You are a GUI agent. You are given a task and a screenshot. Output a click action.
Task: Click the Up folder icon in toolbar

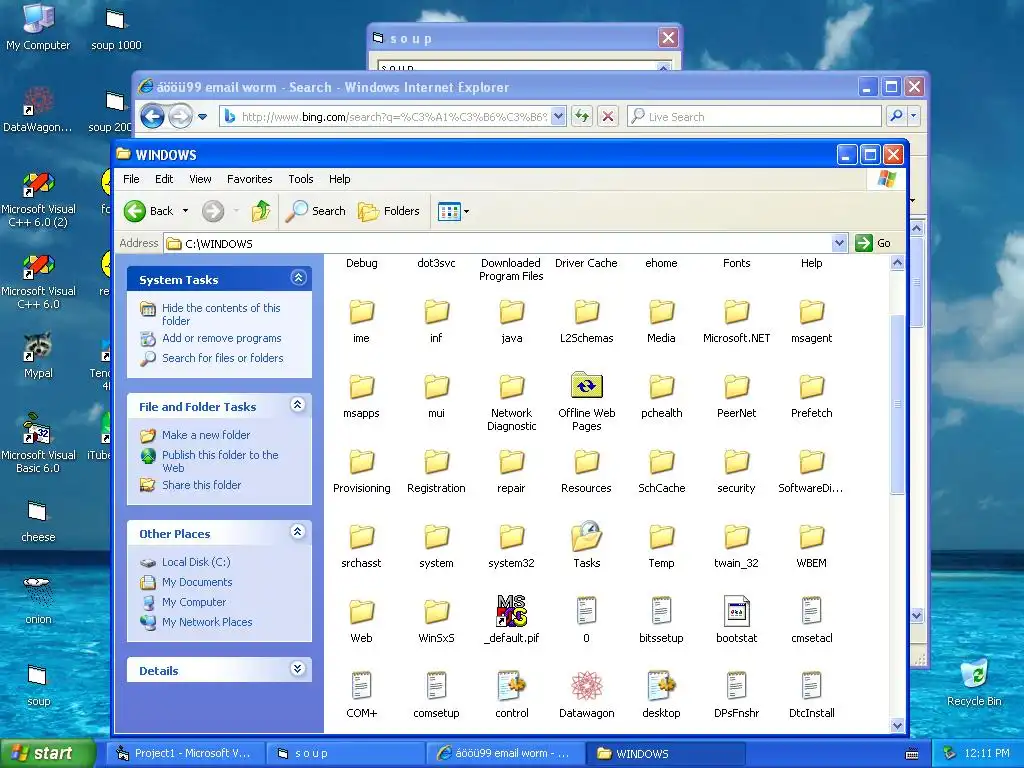[261, 211]
